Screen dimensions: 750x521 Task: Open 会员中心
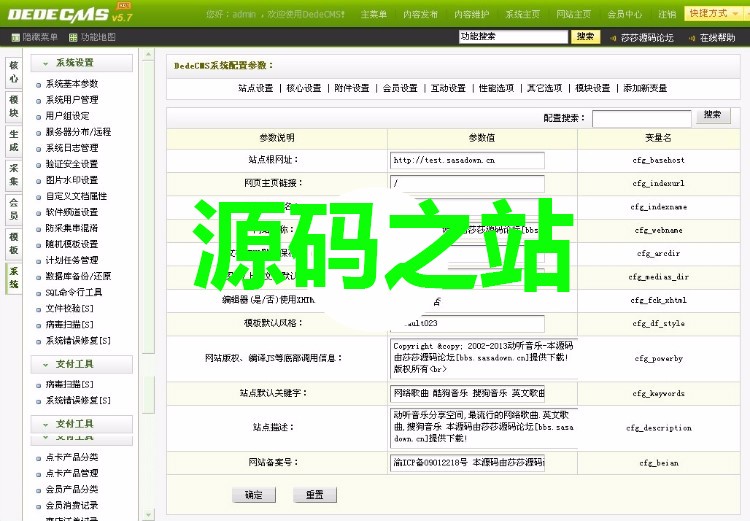pyautogui.click(x=625, y=14)
